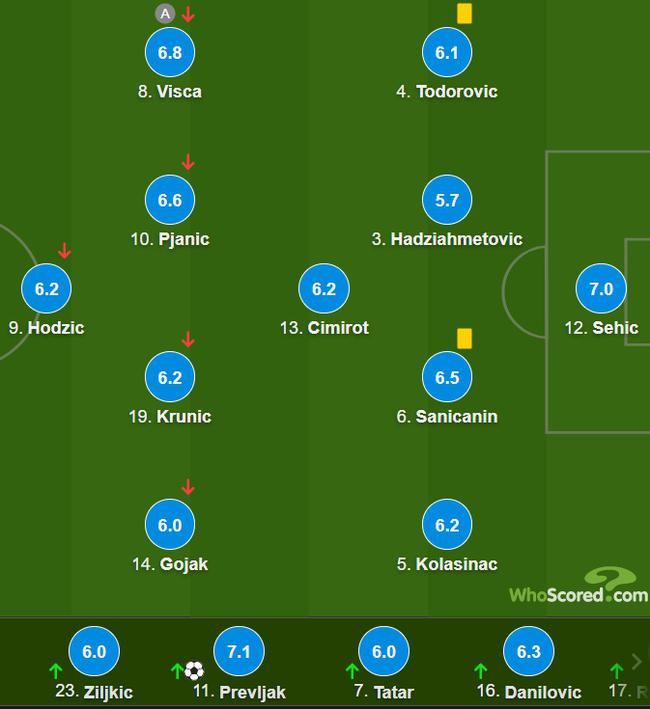Click Todorovic's 6.1 rating circle
This screenshot has width=650, height=709.
coord(447,52)
